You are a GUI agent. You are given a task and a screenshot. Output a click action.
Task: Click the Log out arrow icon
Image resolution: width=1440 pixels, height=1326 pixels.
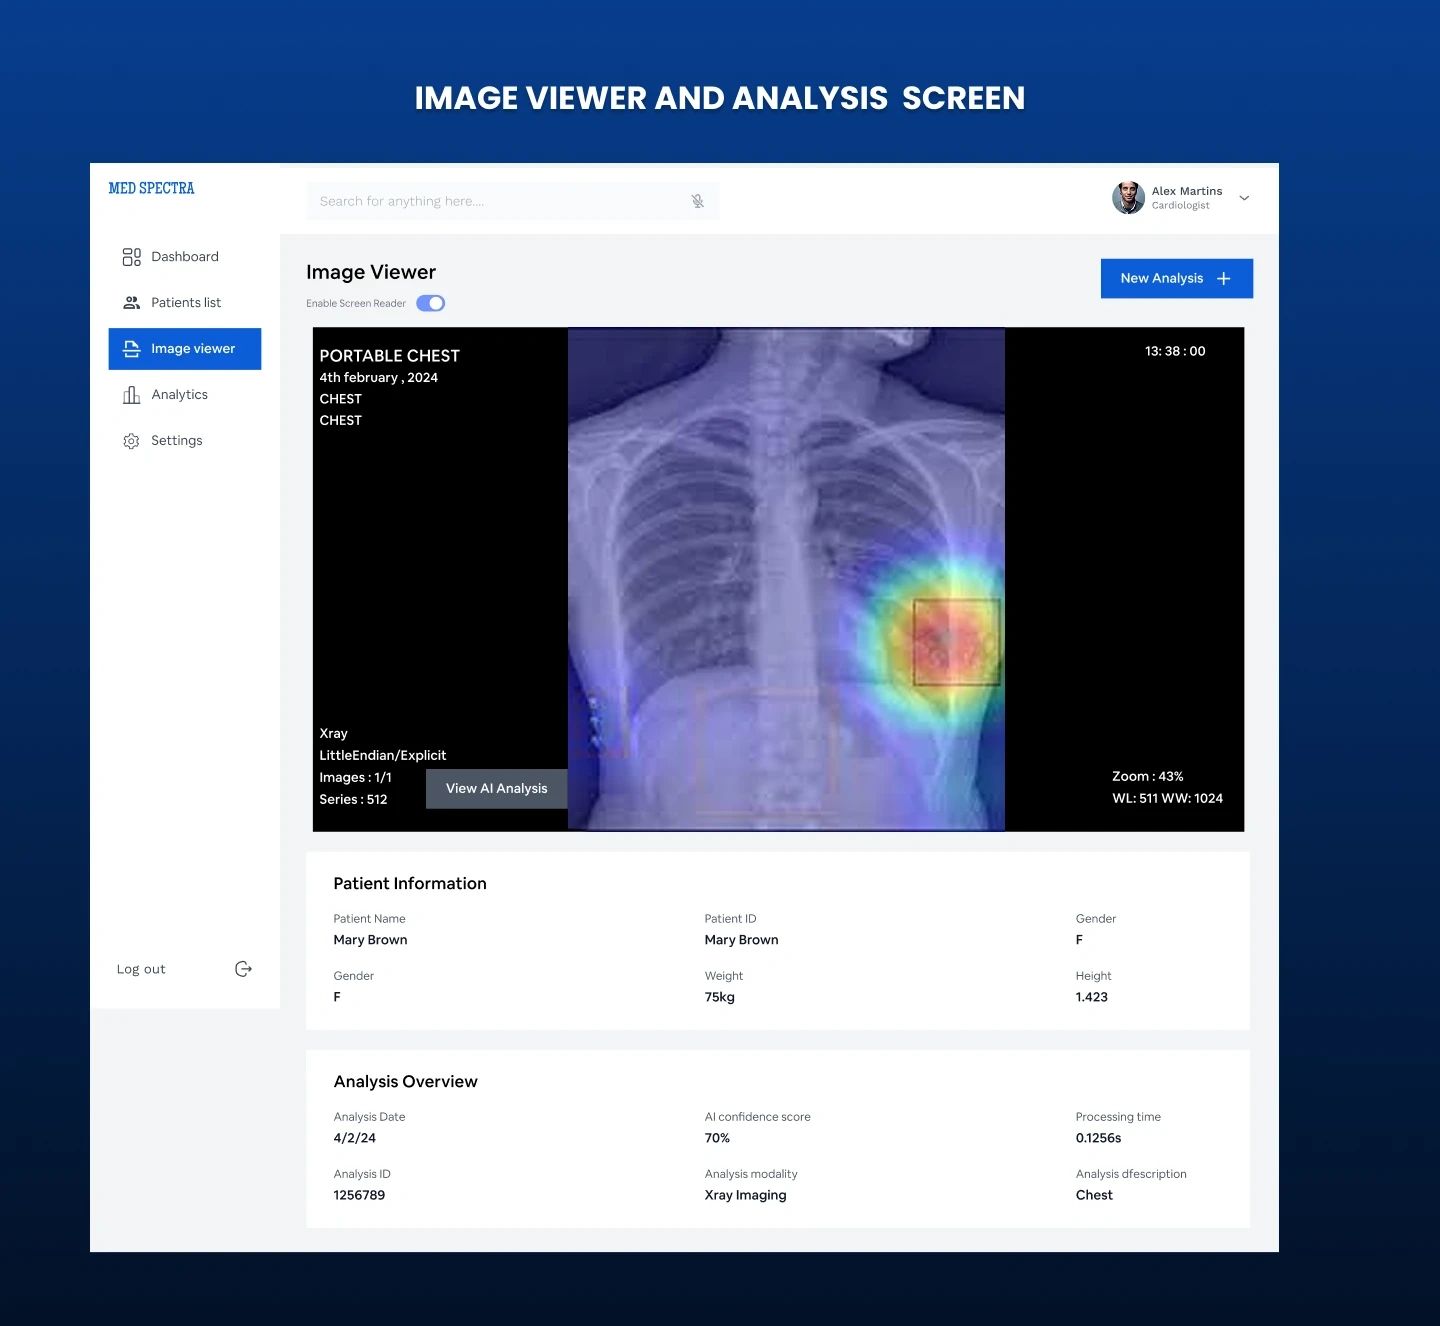click(243, 969)
